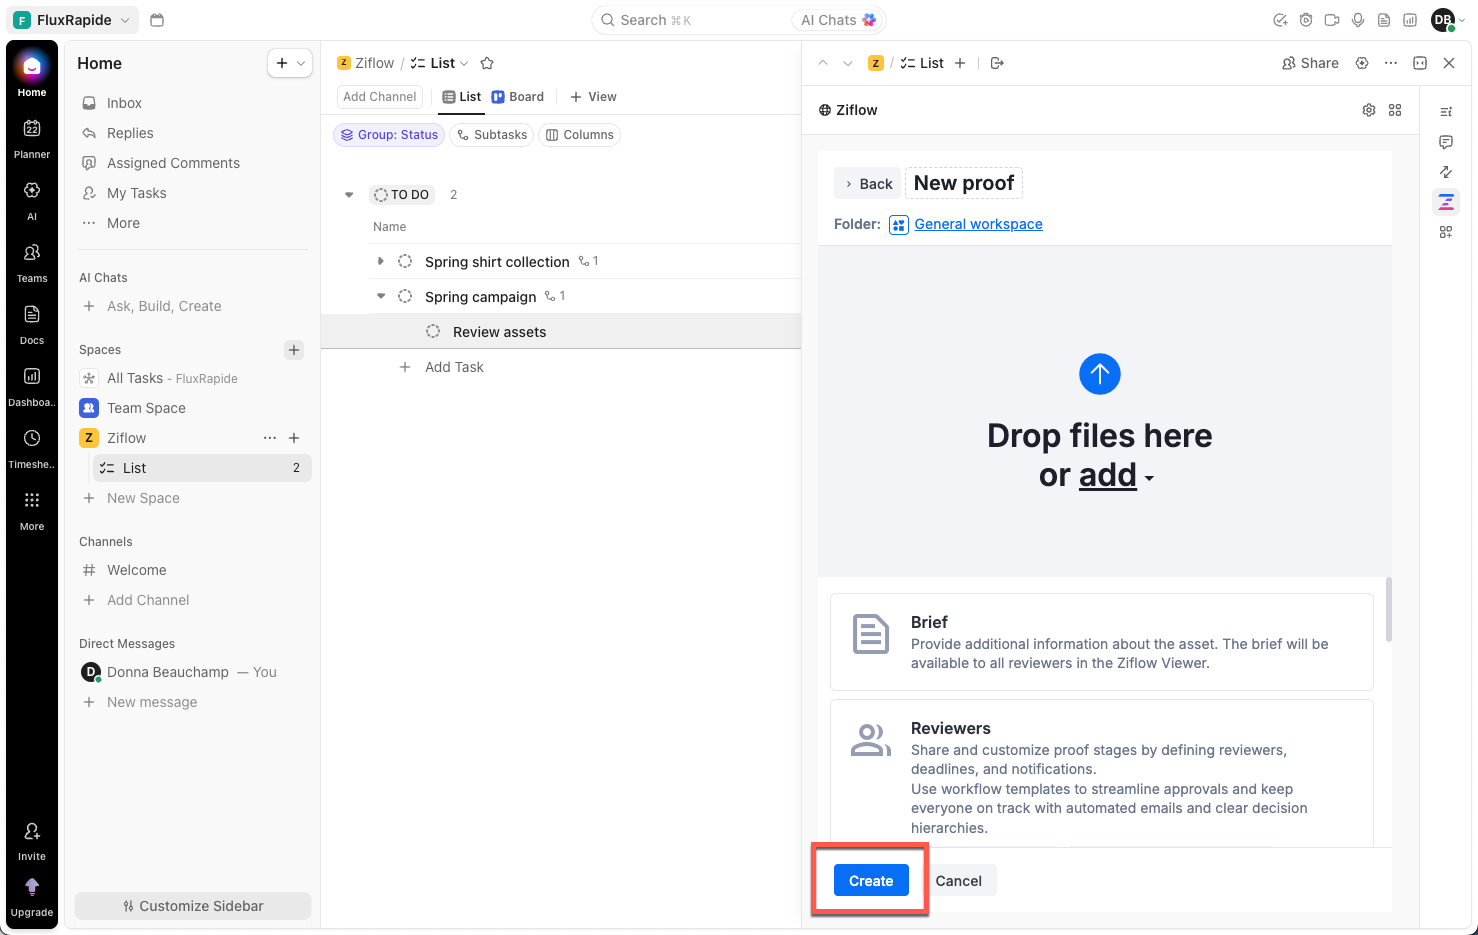1478x935 pixels.
Task: Toggle the Subtasks display chip
Action: coord(491,135)
